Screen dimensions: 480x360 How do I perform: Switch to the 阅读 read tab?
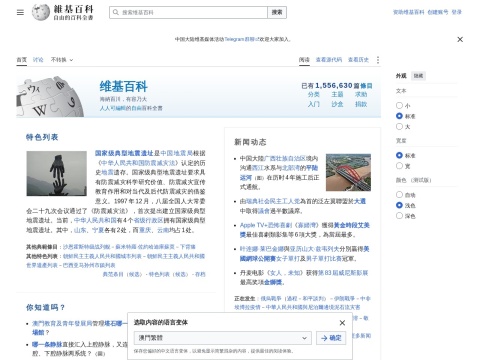tap(304, 60)
